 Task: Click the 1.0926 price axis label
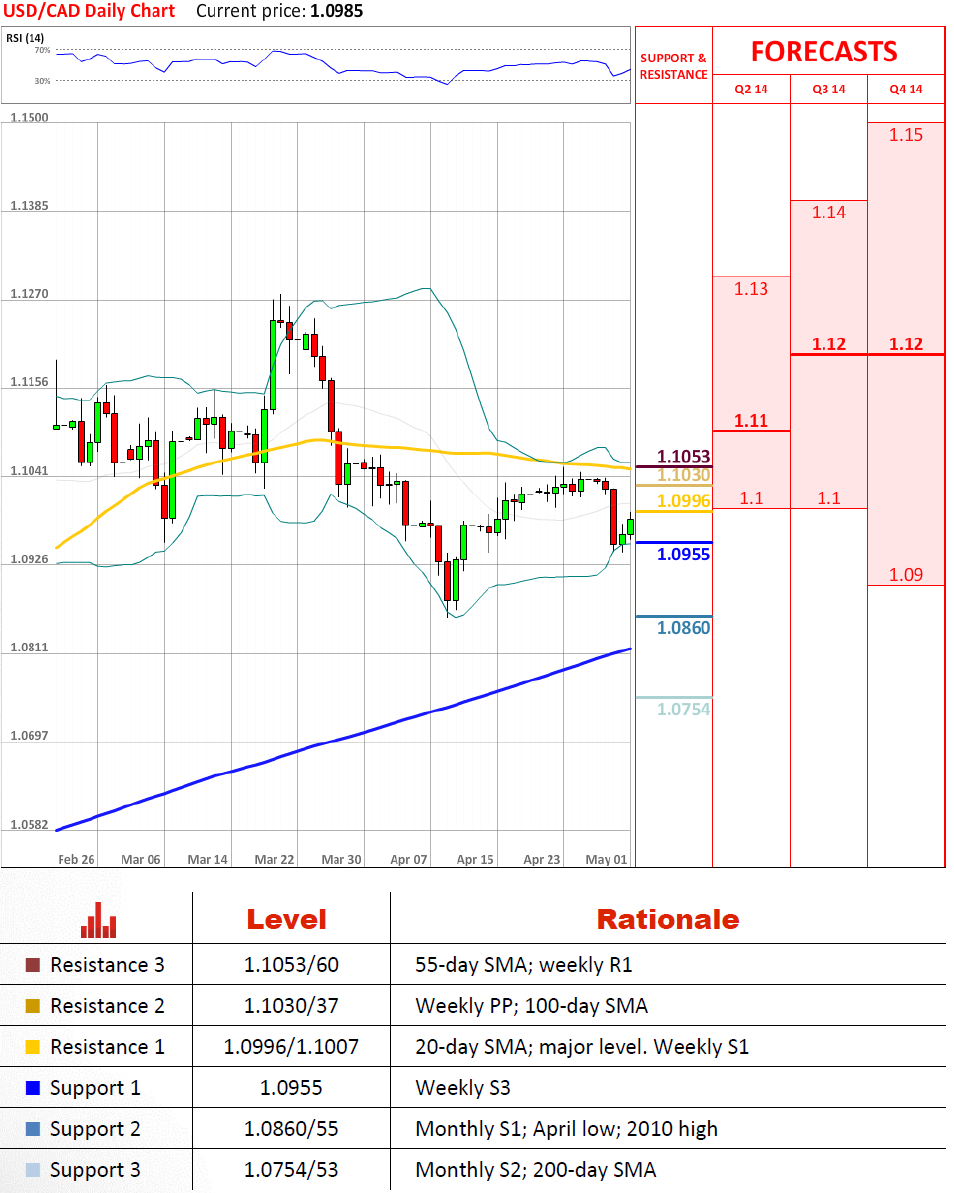tap(29, 559)
